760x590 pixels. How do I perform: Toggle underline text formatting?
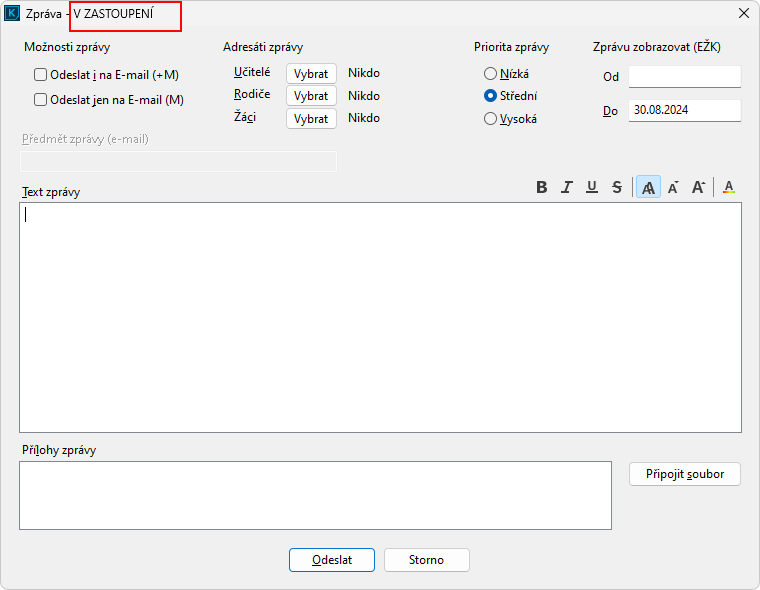[x=592, y=187]
